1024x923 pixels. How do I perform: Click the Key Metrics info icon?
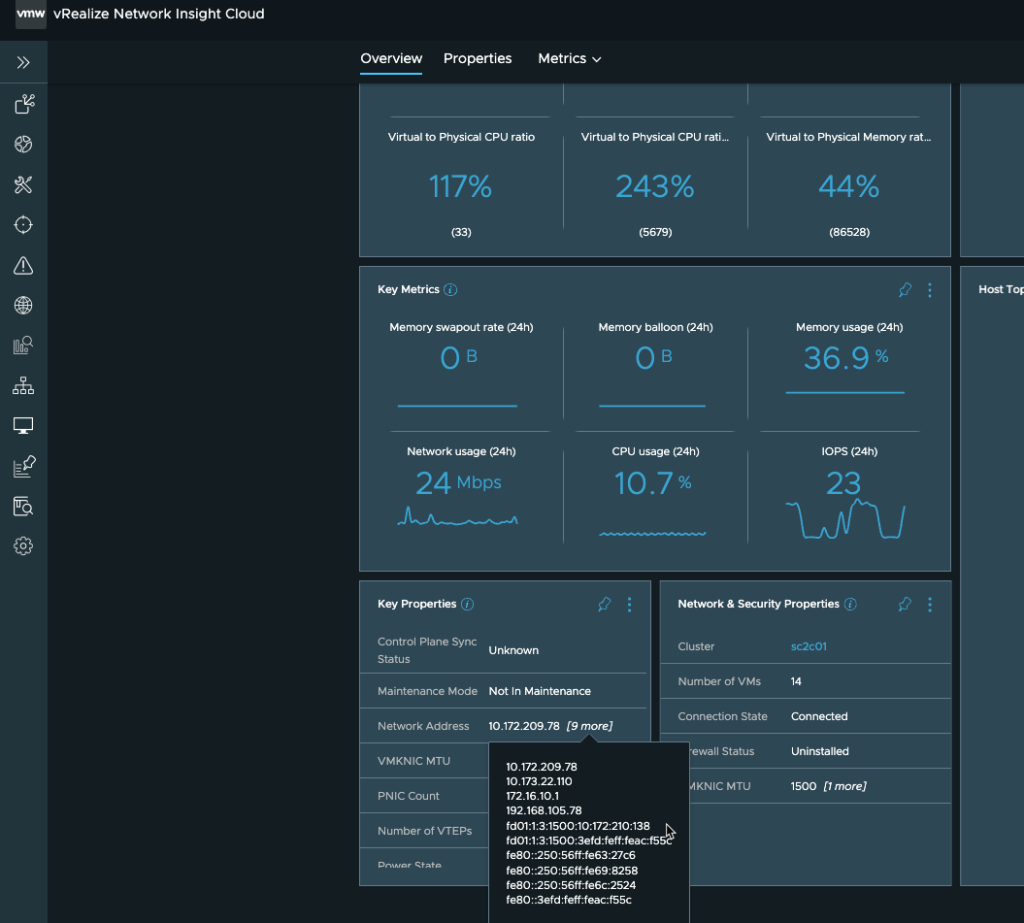tap(450, 290)
